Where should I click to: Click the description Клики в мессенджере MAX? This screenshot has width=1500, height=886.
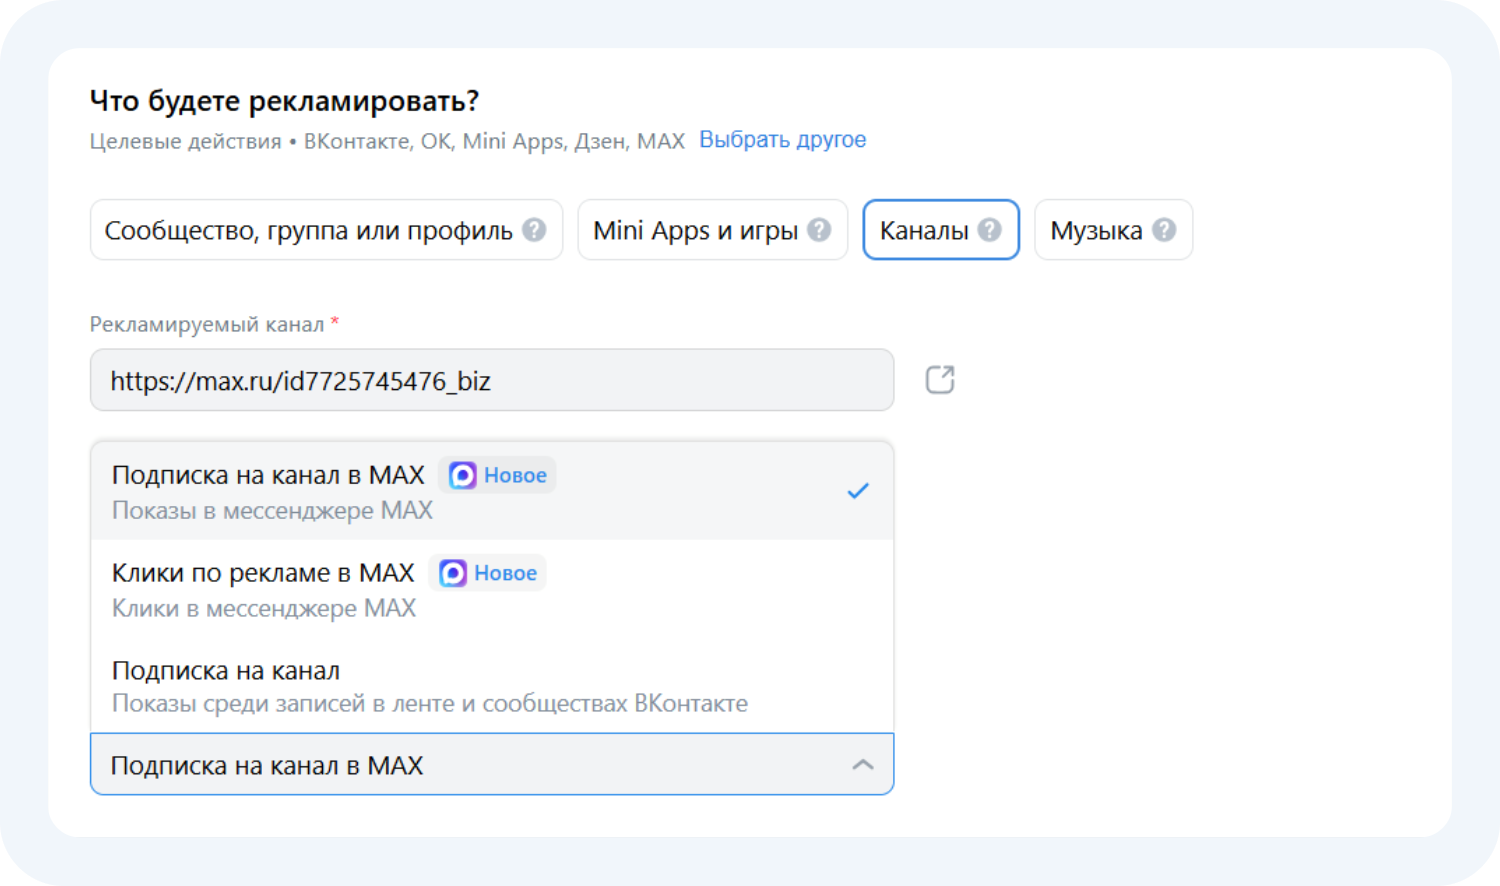click(x=264, y=608)
